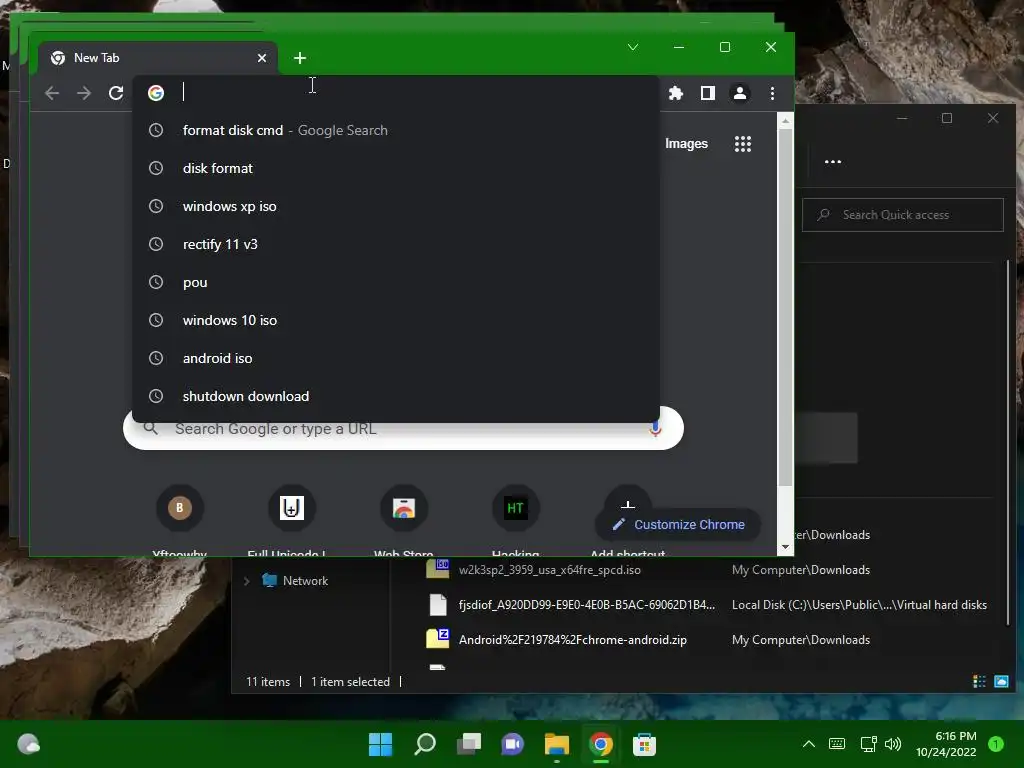Open the Chrome profile avatar icon
The width and height of the screenshot is (1024, 768).
(x=740, y=93)
